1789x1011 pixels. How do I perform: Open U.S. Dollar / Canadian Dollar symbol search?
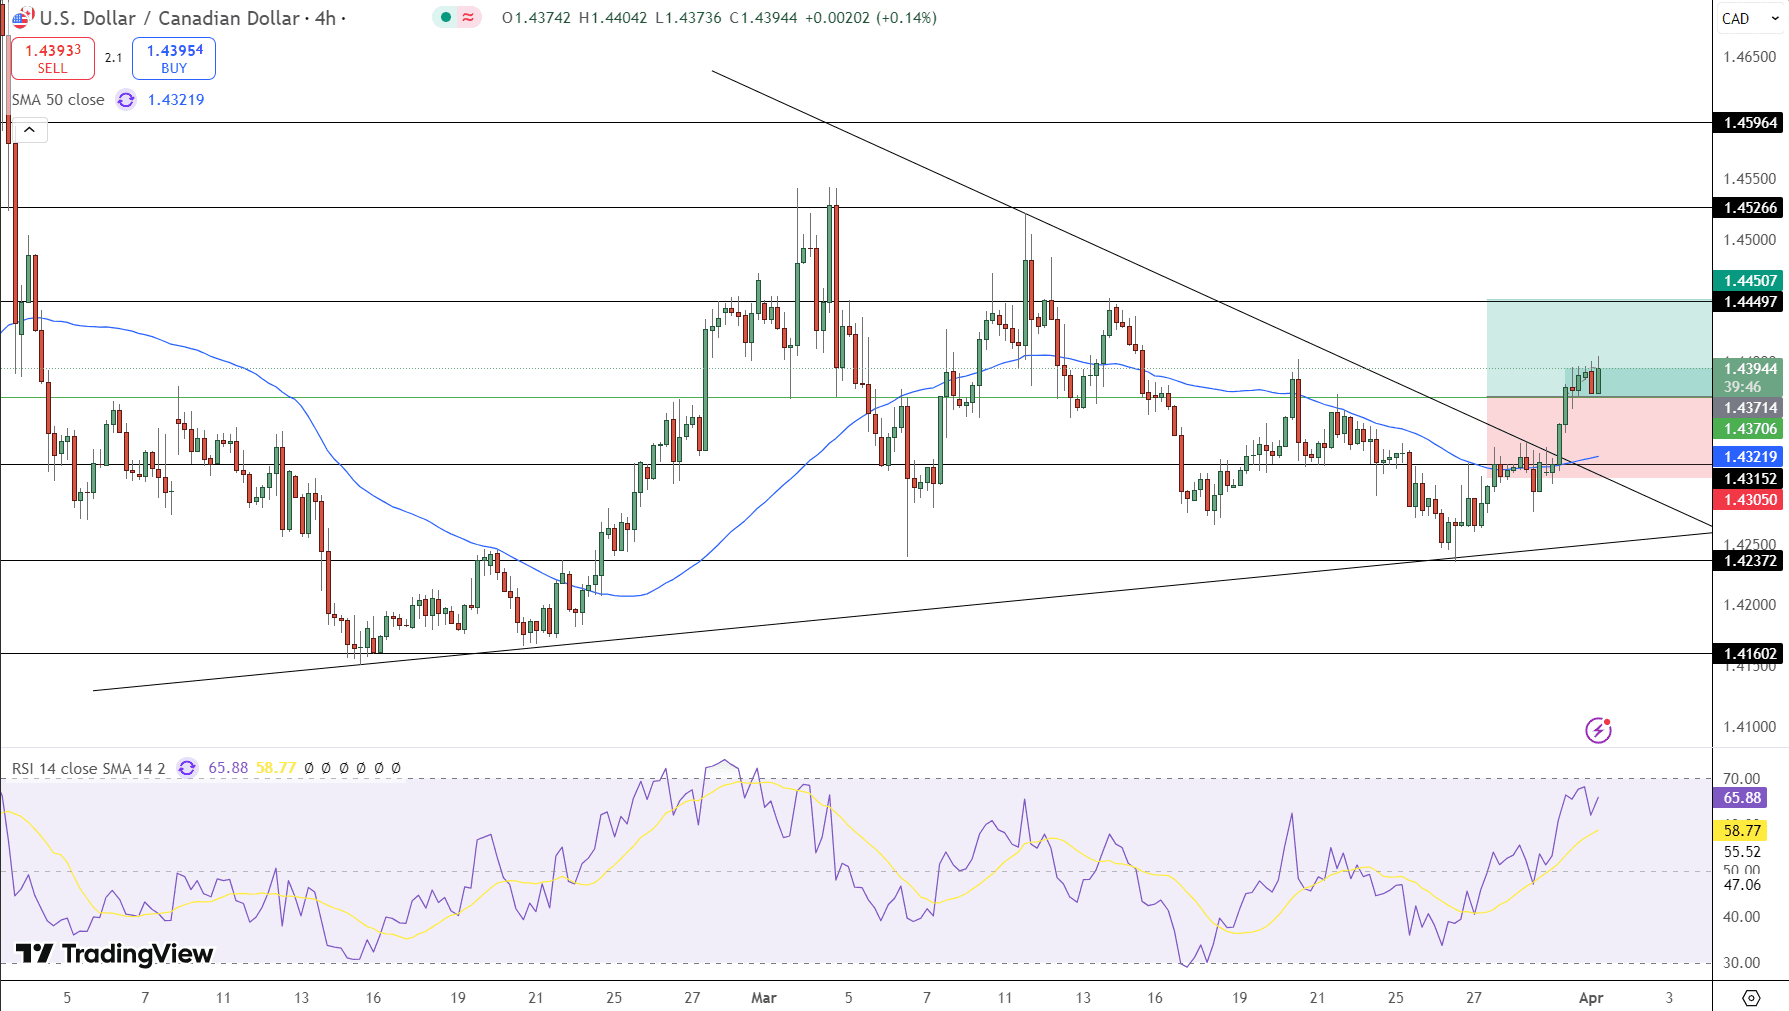pyautogui.click(x=169, y=18)
